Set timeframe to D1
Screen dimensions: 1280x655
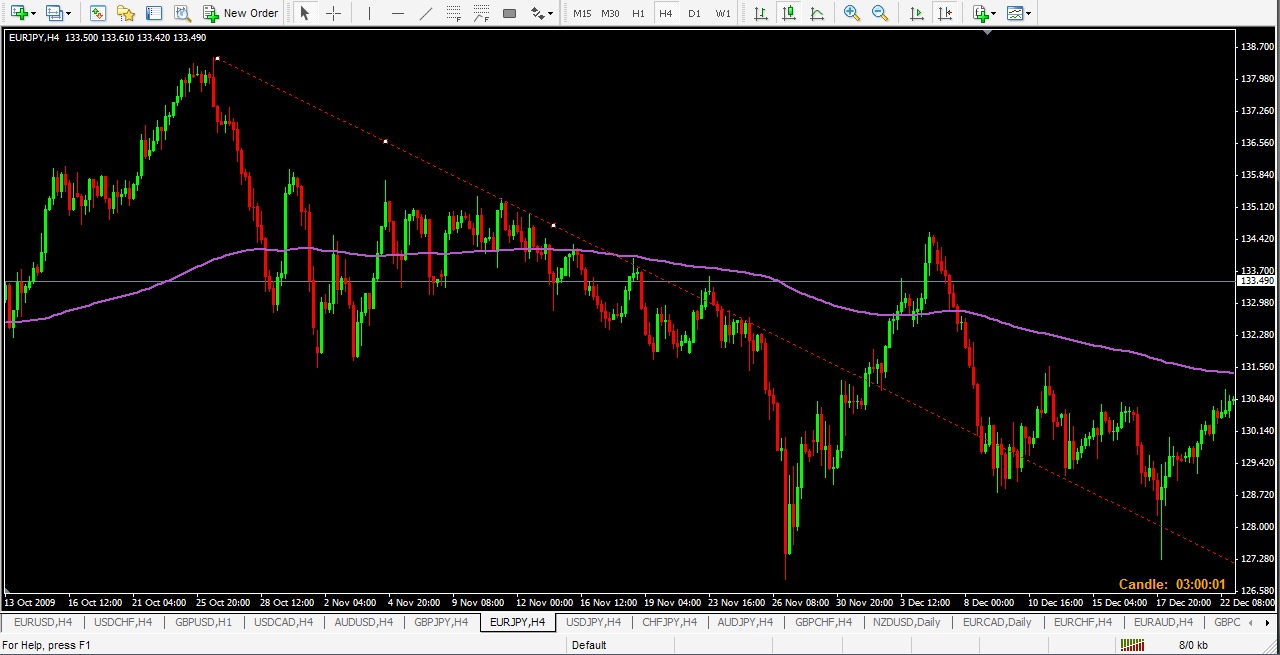(x=694, y=13)
